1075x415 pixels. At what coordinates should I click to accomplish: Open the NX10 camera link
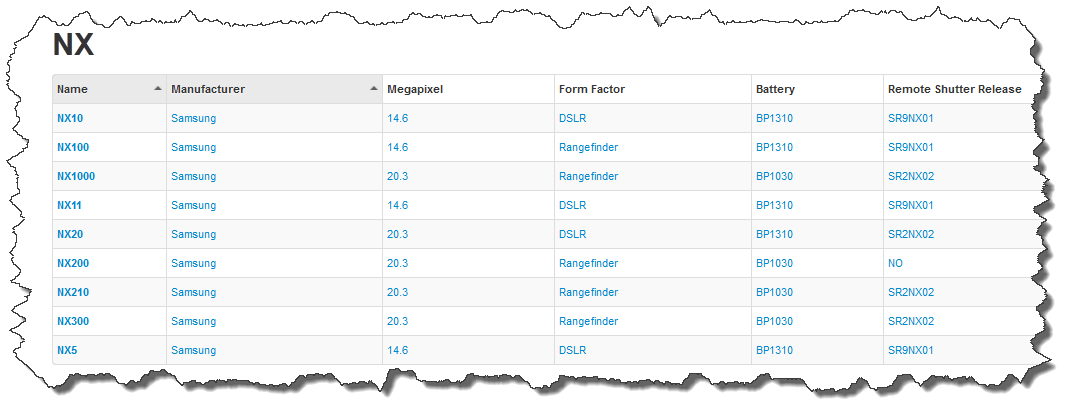click(70, 118)
